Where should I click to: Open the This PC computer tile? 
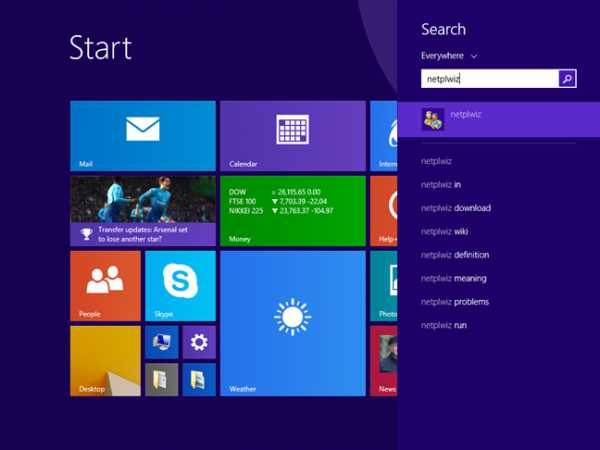(162, 342)
